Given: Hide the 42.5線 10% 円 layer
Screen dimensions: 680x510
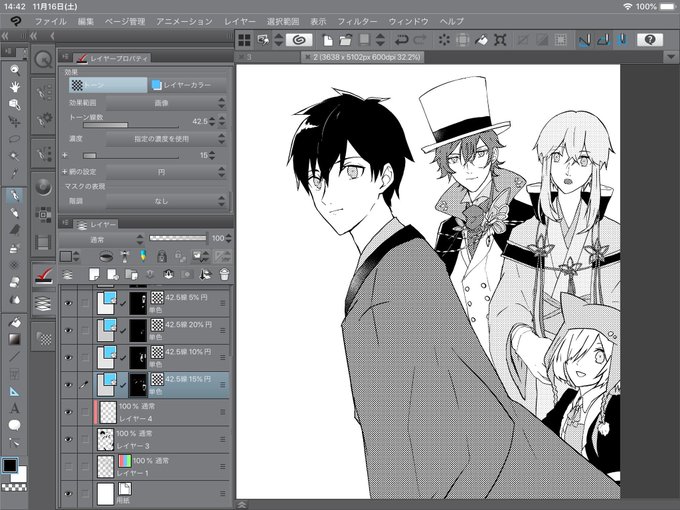Looking at the screenshot, I should [68, 358].
